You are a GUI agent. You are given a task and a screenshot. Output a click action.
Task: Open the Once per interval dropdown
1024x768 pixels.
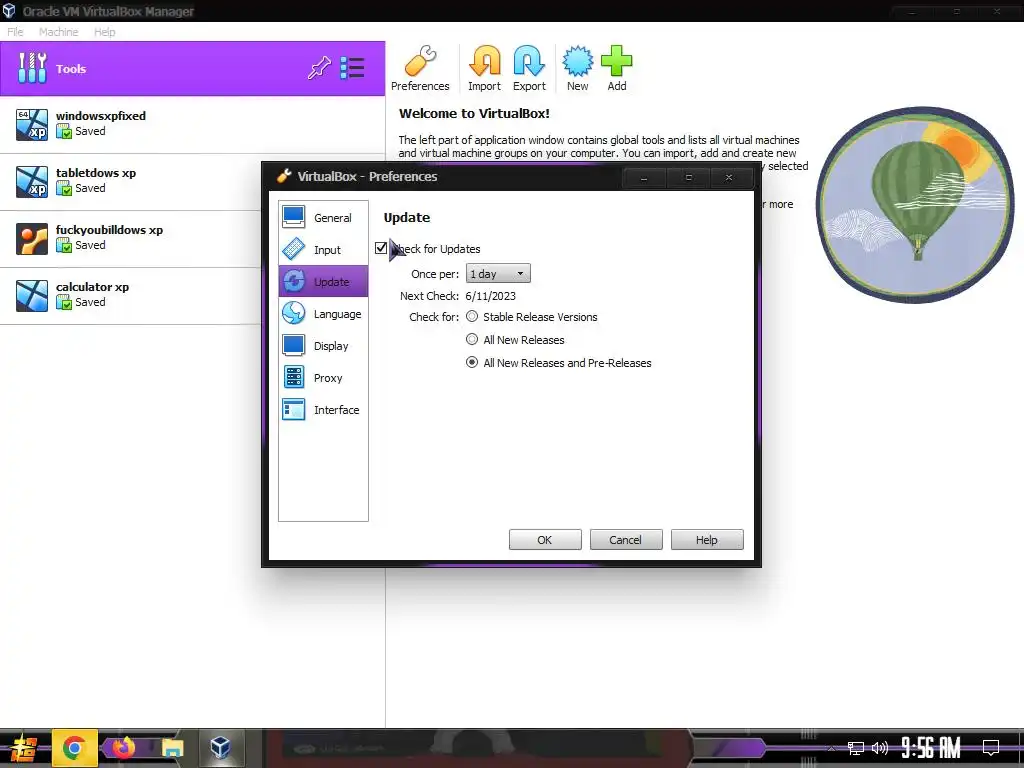[498, 274]
